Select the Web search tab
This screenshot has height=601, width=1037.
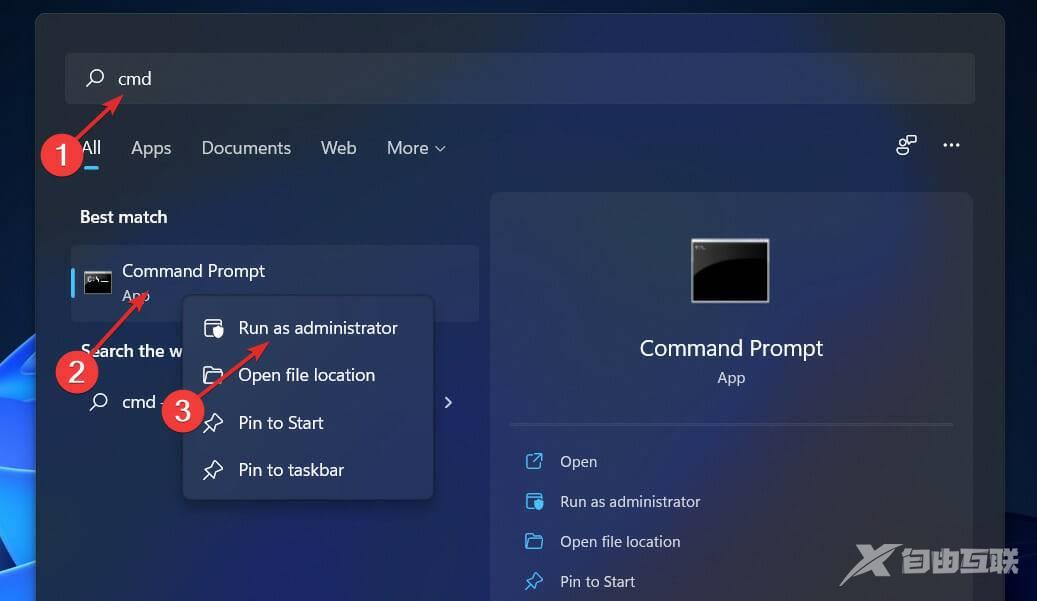pos(338,148)
